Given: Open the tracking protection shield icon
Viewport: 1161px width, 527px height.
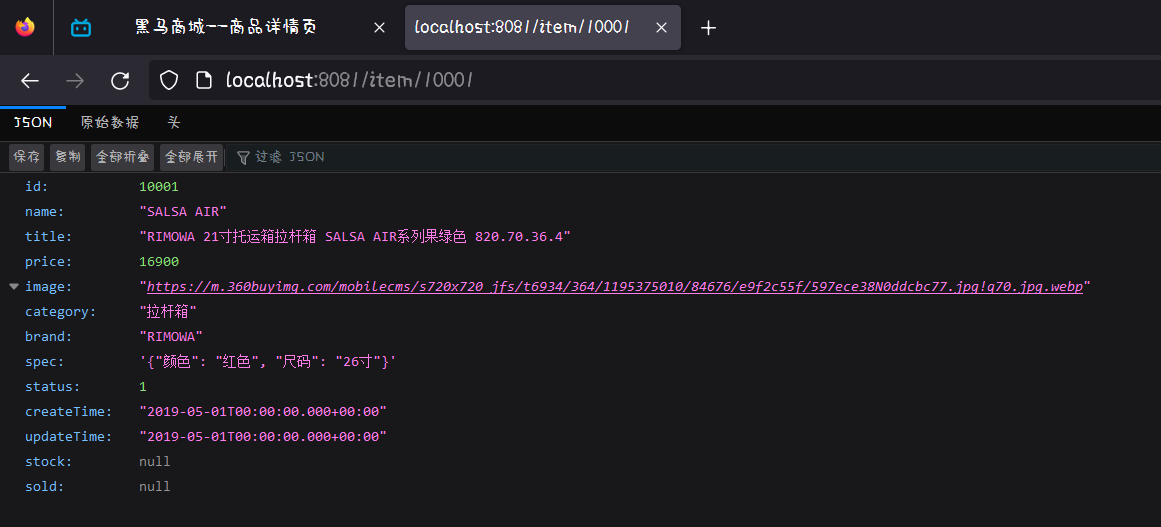Looking at the screenshot, I should coord(170,81).
